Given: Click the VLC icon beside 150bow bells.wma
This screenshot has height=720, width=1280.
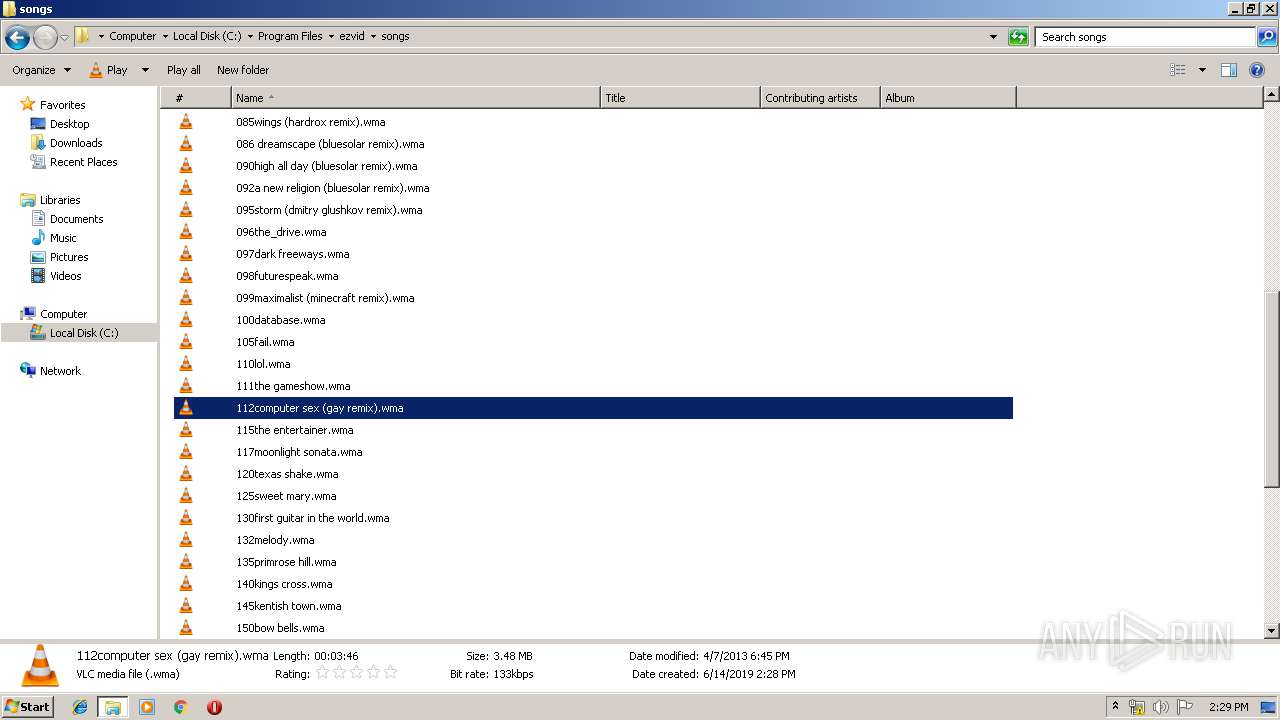Looking at the screenshot, I should pos(186,628).
